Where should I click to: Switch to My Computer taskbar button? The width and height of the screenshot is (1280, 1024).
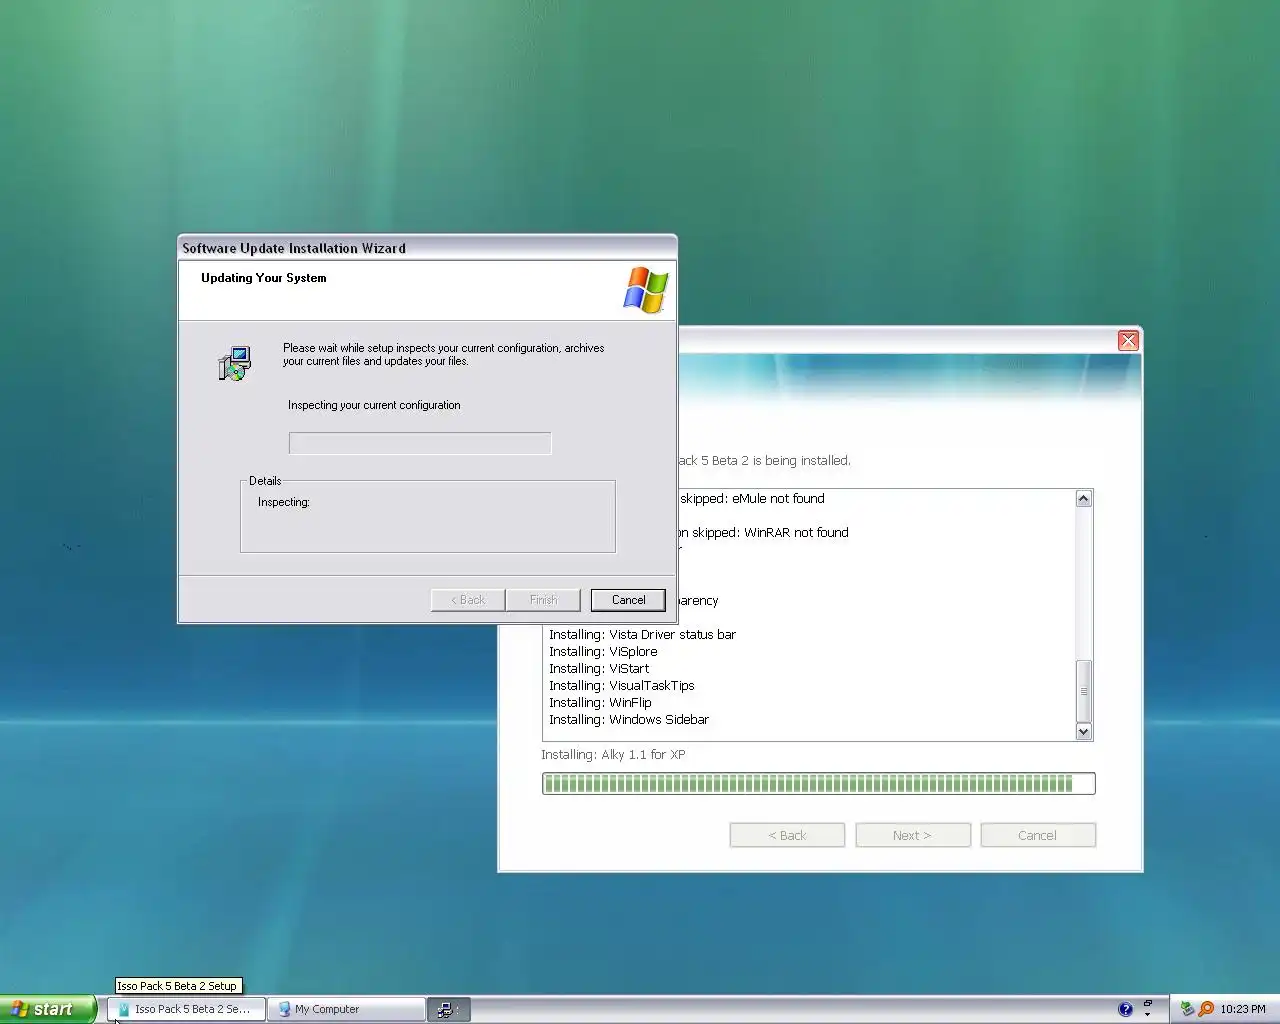pos(346,1009)
